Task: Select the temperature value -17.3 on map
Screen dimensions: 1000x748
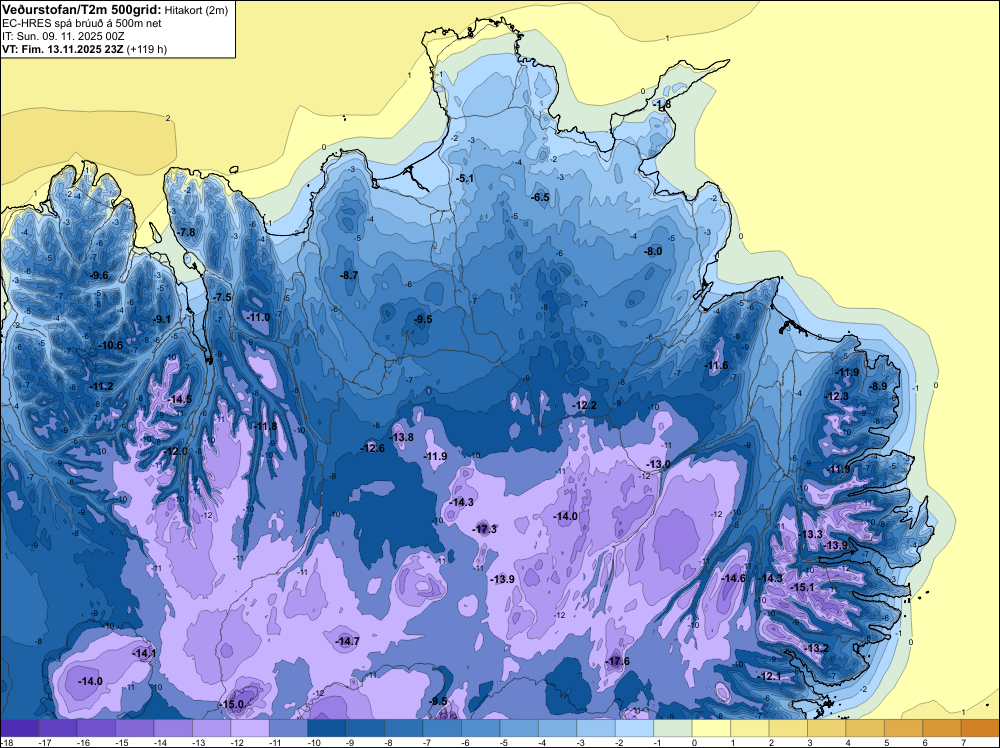Action: [484, 529]
